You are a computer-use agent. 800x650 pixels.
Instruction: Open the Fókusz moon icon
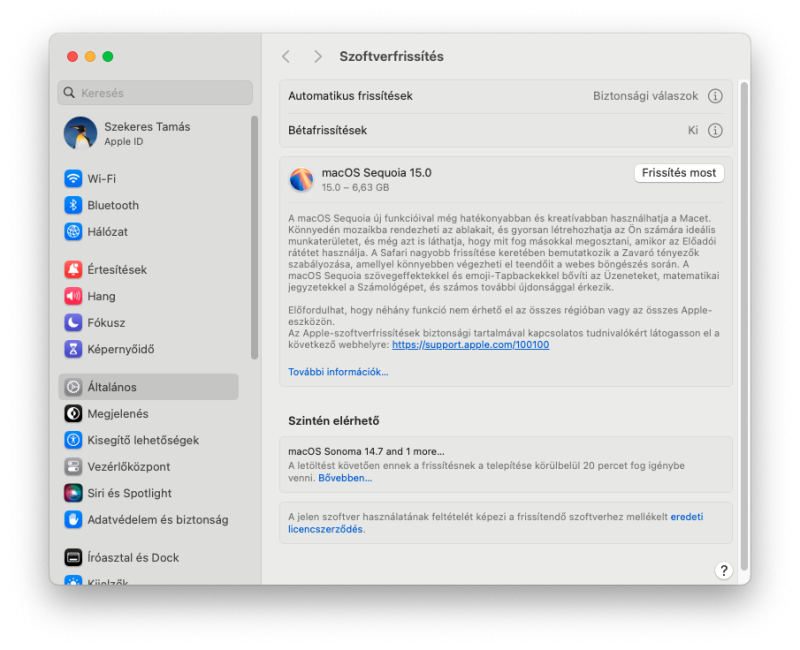(73, 322)
